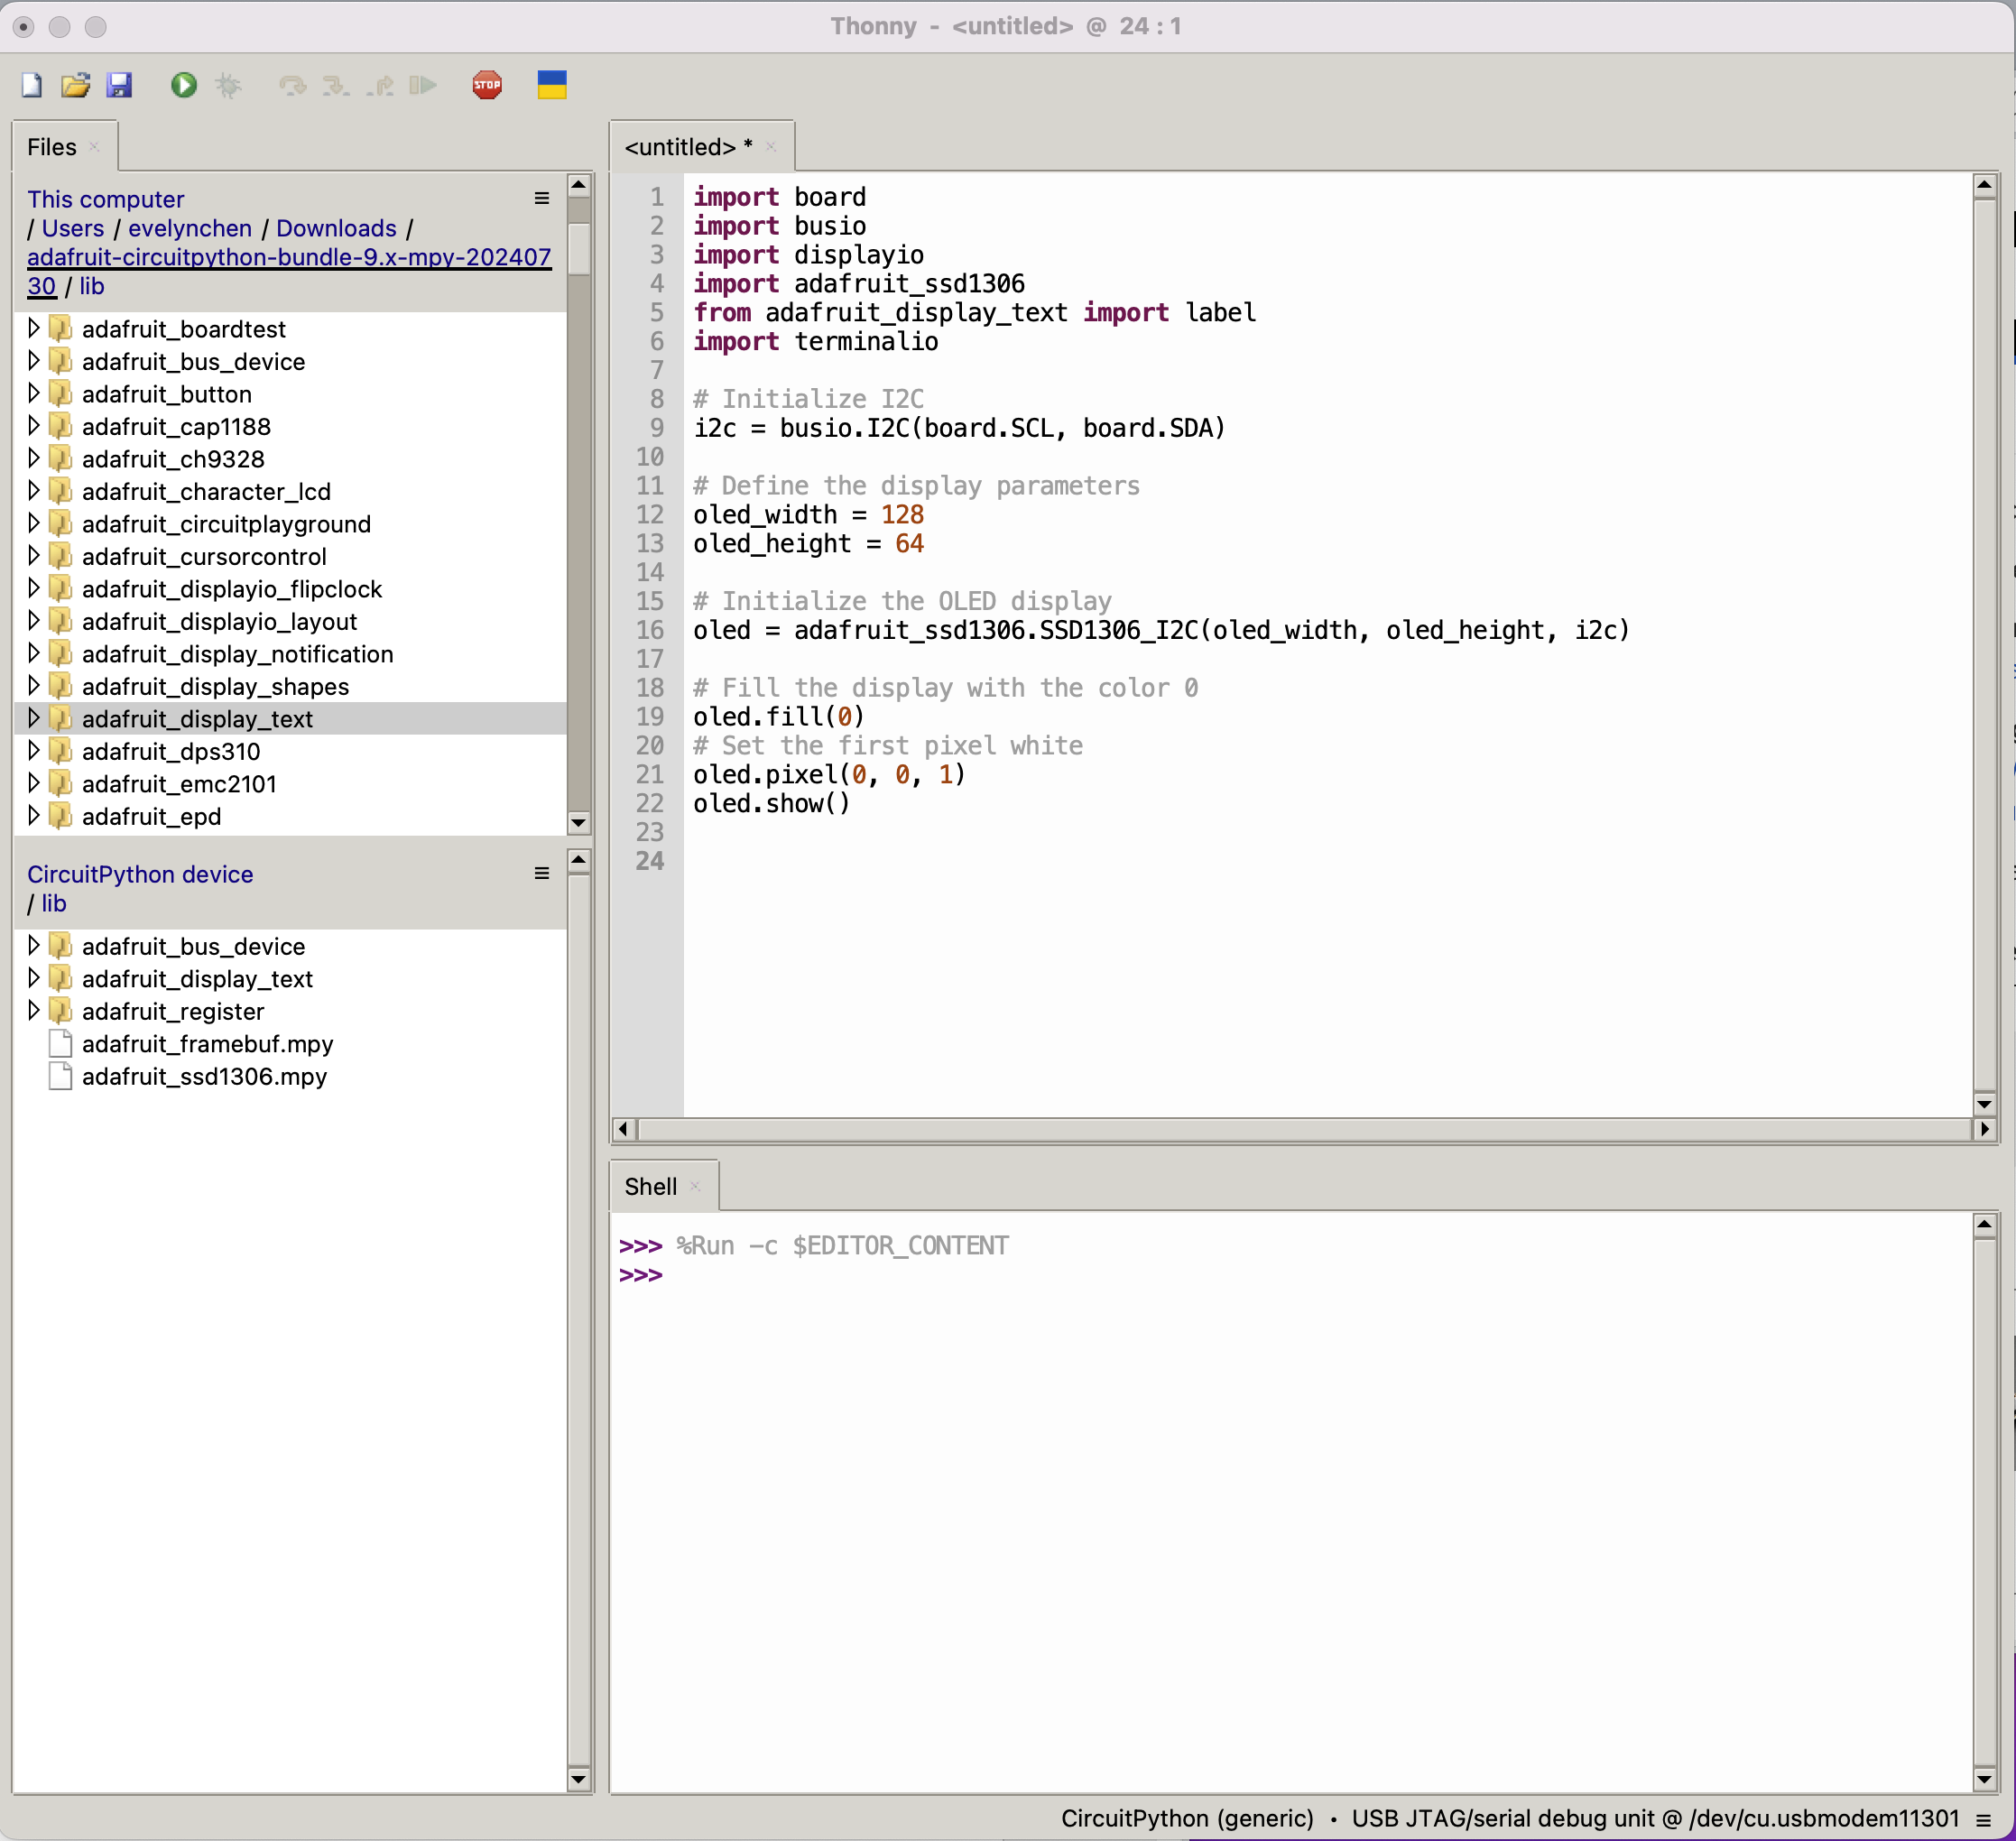Click the New file toolbar icon
2016x1841 pixels.
point(31,85)
